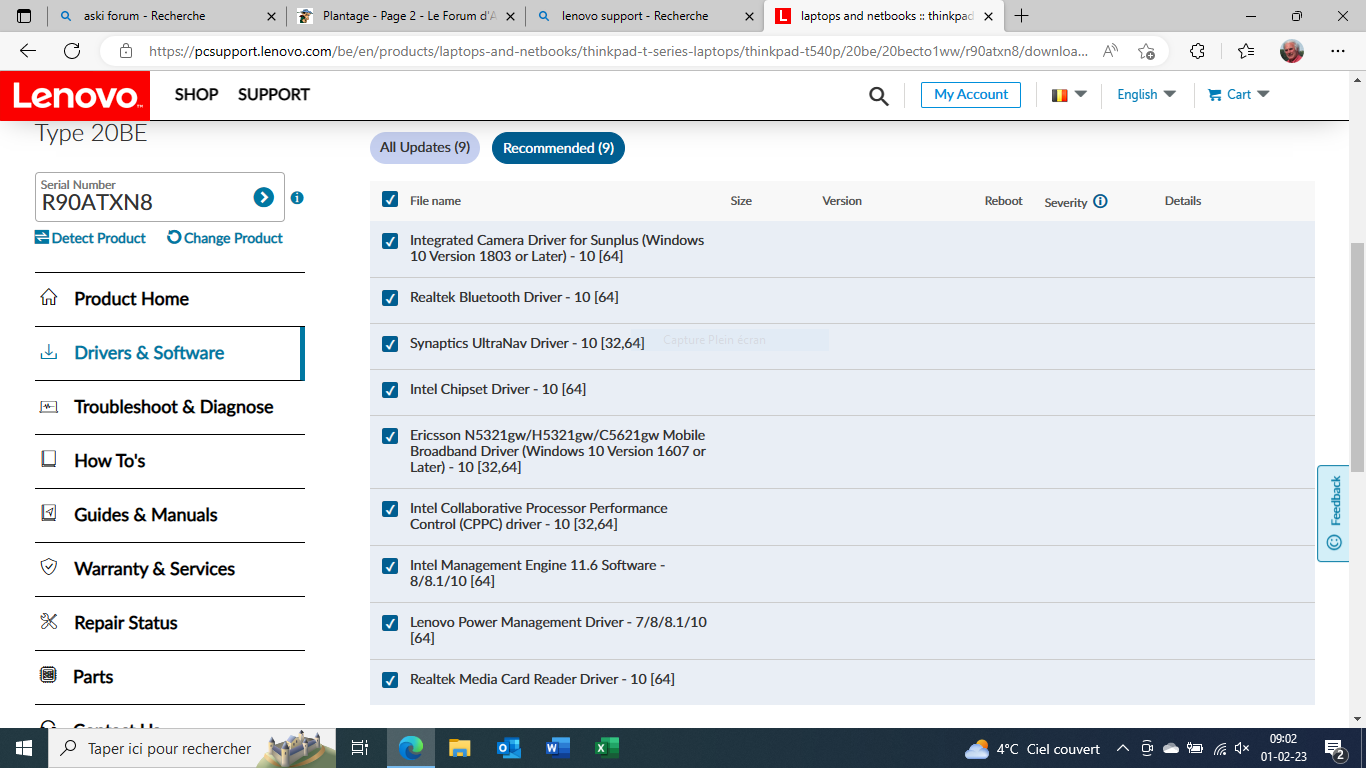
Task: Open the Cart dropdown
Action: tap(1239, 95)
